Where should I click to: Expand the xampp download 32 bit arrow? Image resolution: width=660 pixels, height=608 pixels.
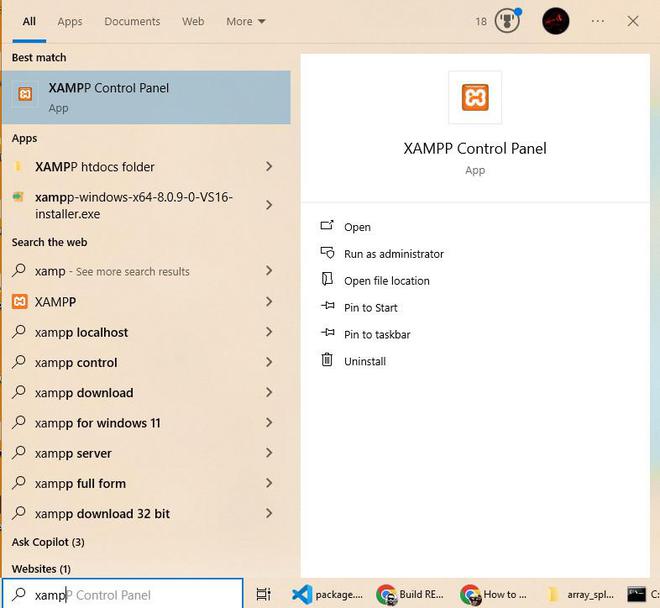pyautogui.click(x=269, y=513)
